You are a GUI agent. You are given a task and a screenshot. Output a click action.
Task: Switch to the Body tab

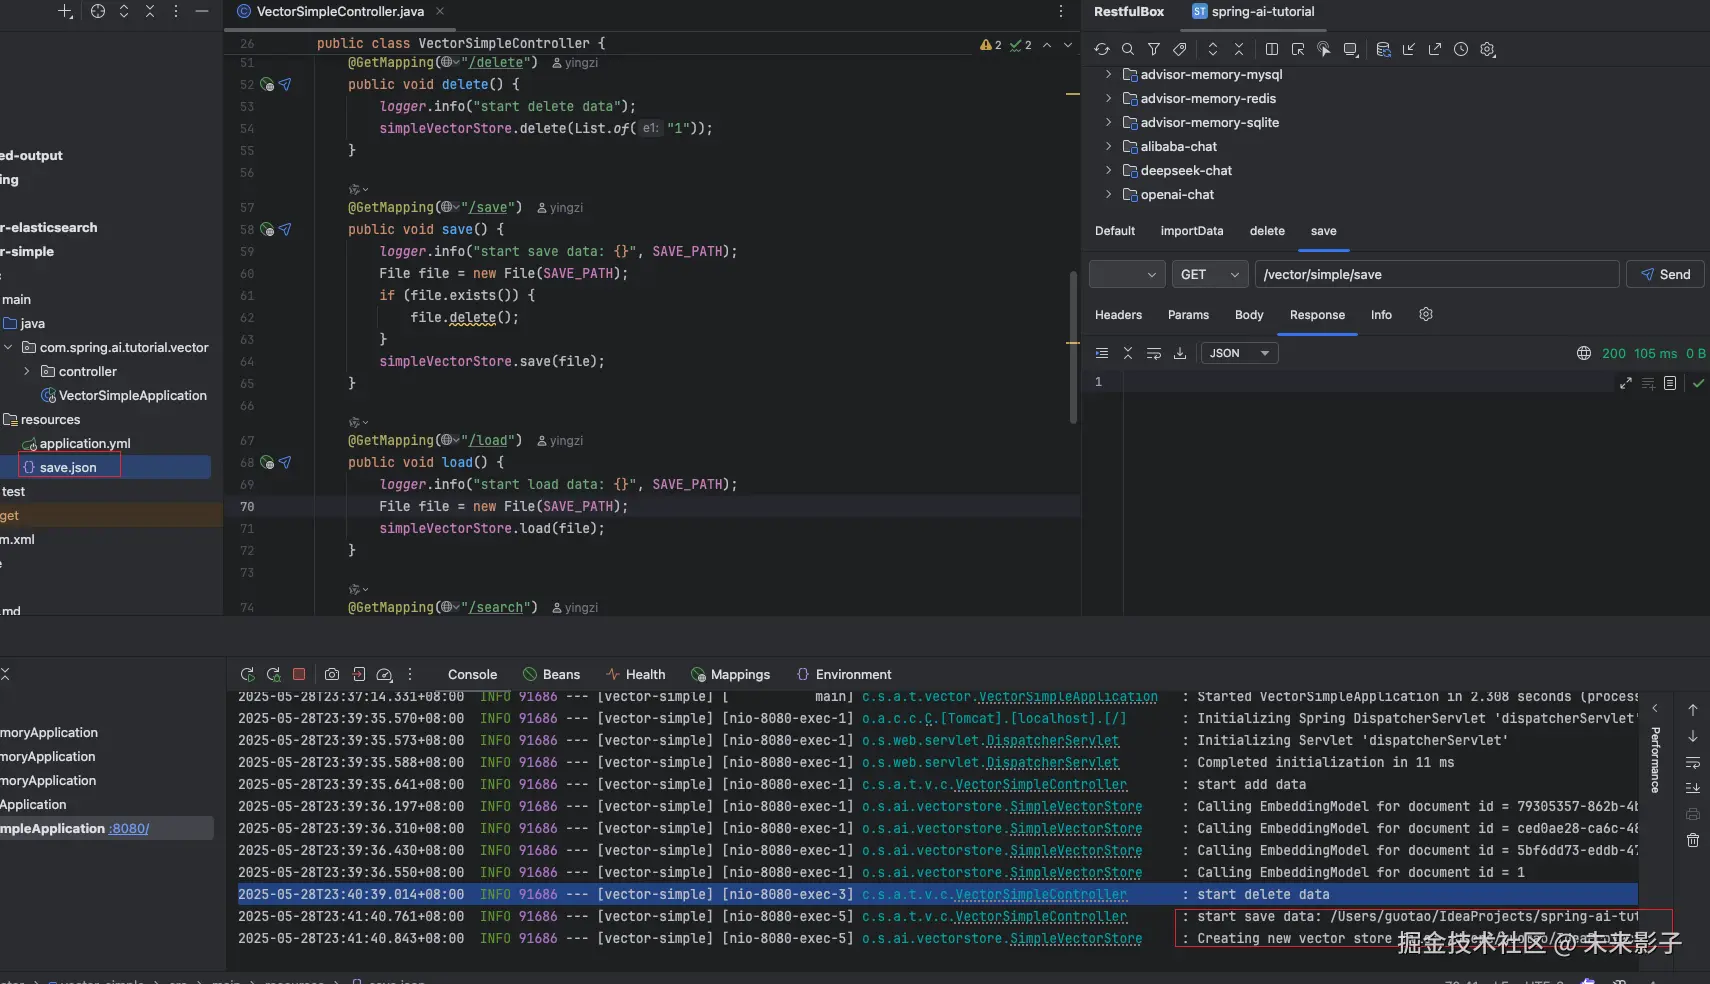[x=1249, y=315]
